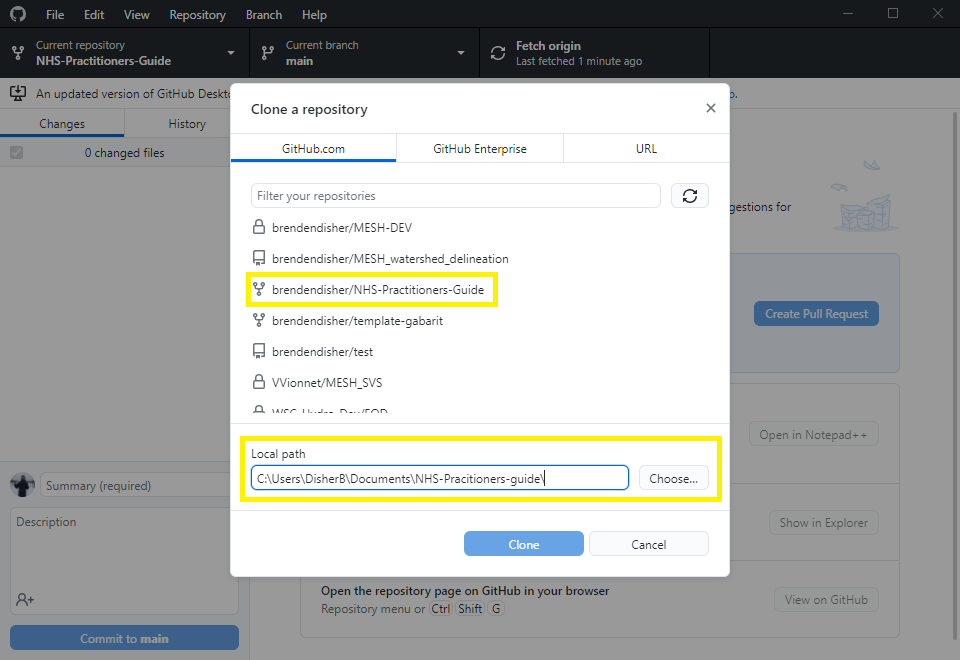This screenshot has width=960, height=660.
Task: Click repo icon beside MESH_watershed_delineation
Action: click(x=259, y=258)
